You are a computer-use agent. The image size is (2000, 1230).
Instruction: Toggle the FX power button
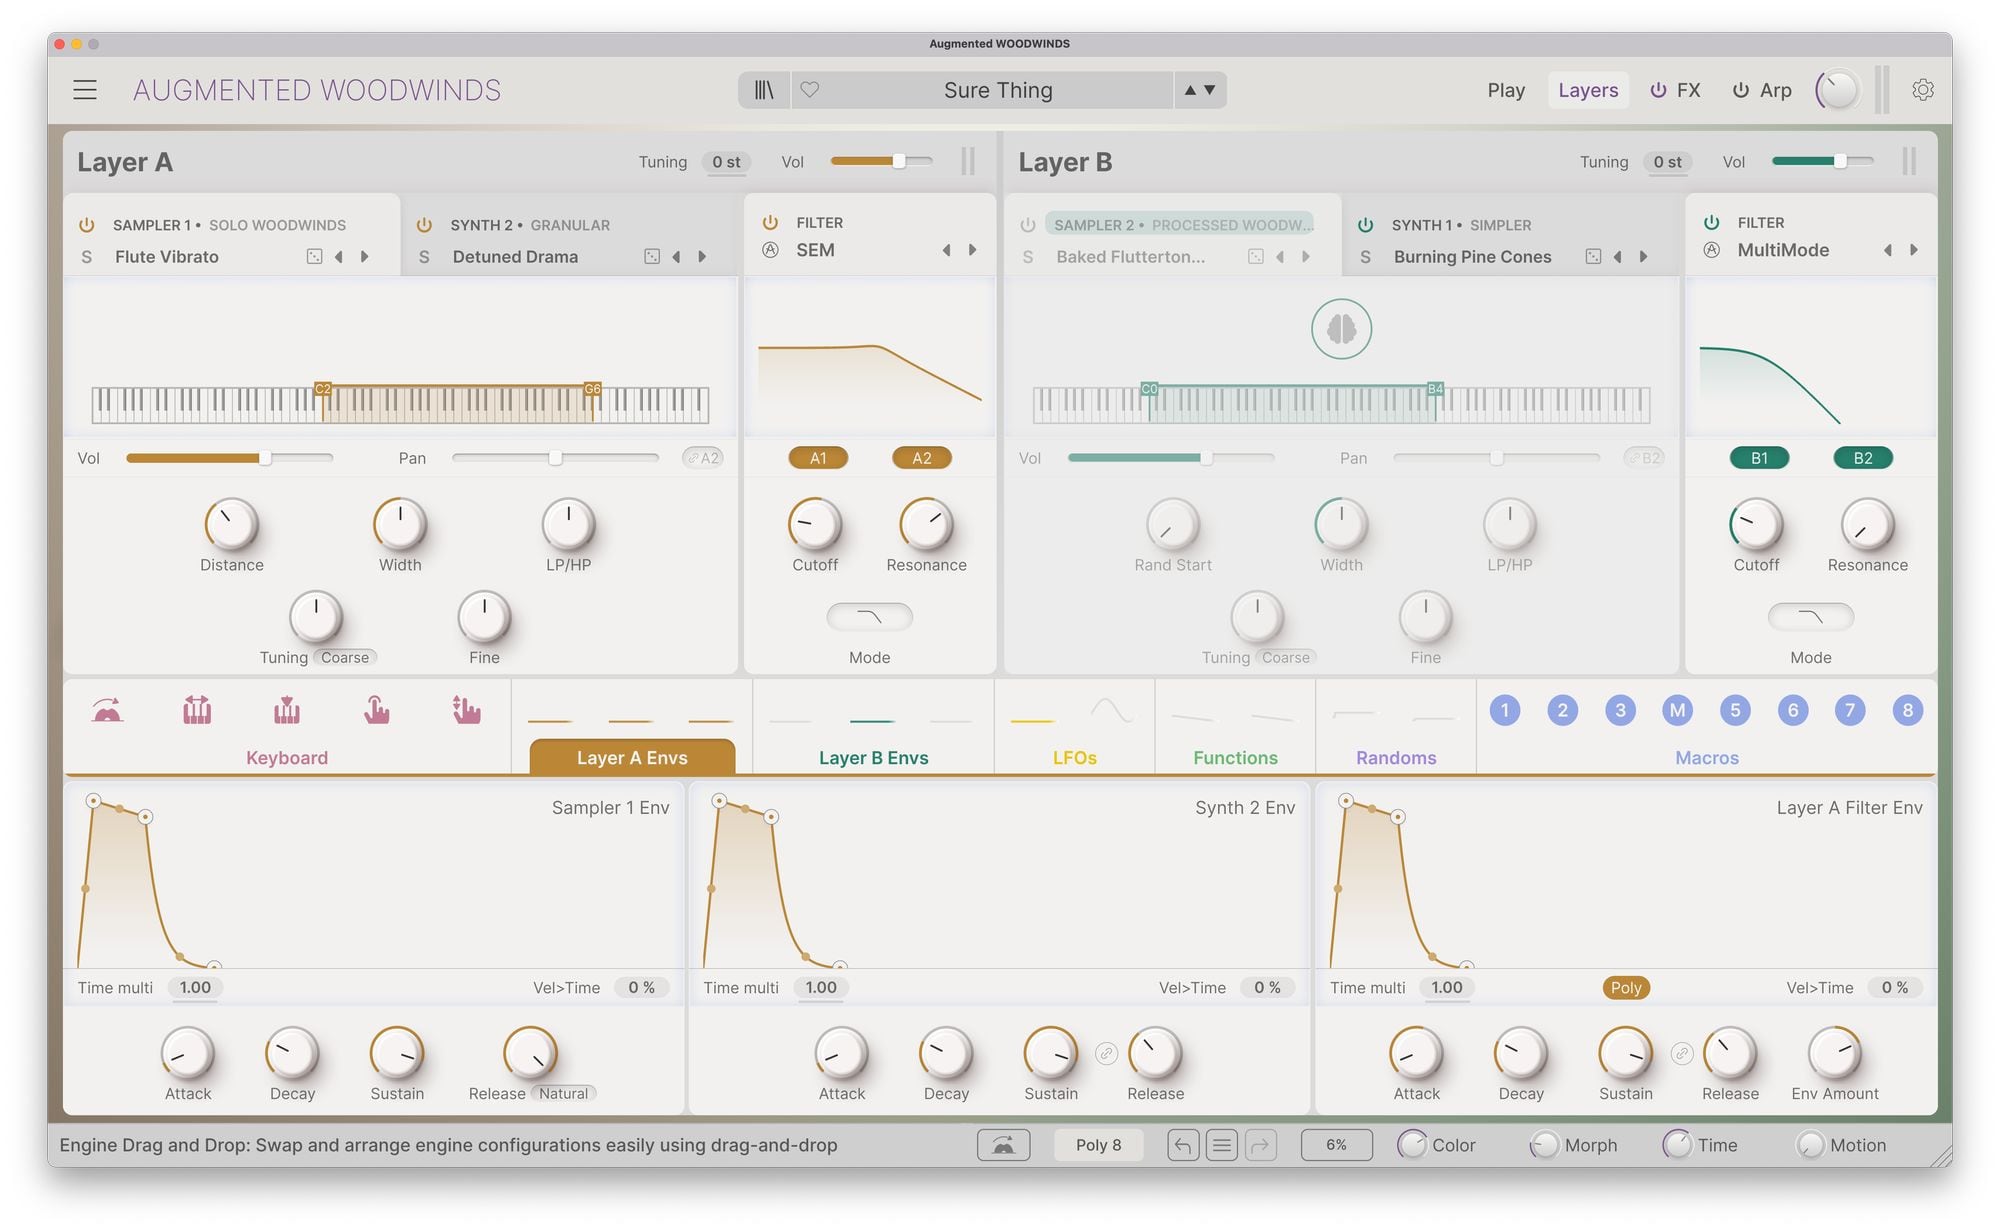1658,90
